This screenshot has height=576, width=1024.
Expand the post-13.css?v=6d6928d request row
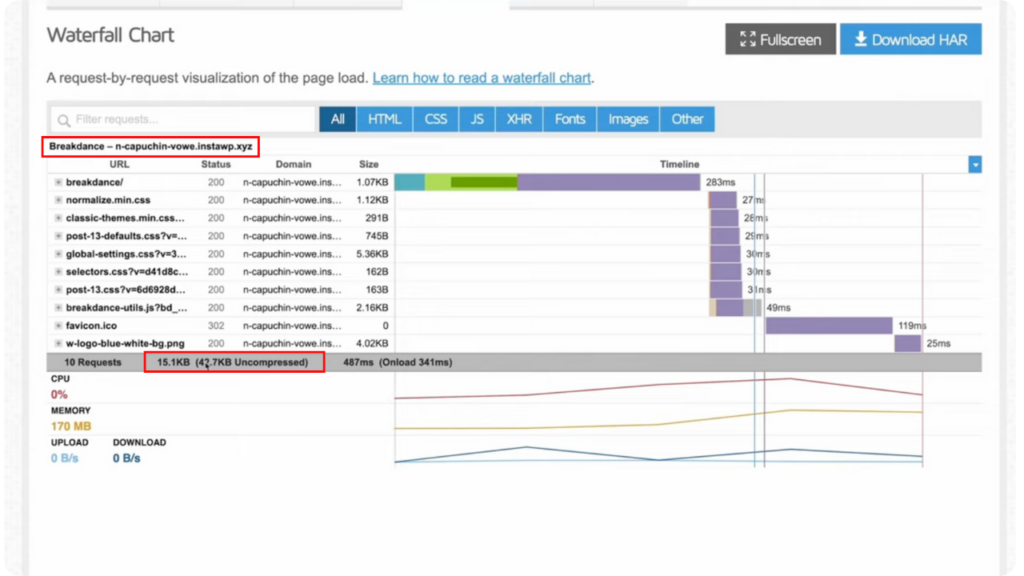click(58, 289)
